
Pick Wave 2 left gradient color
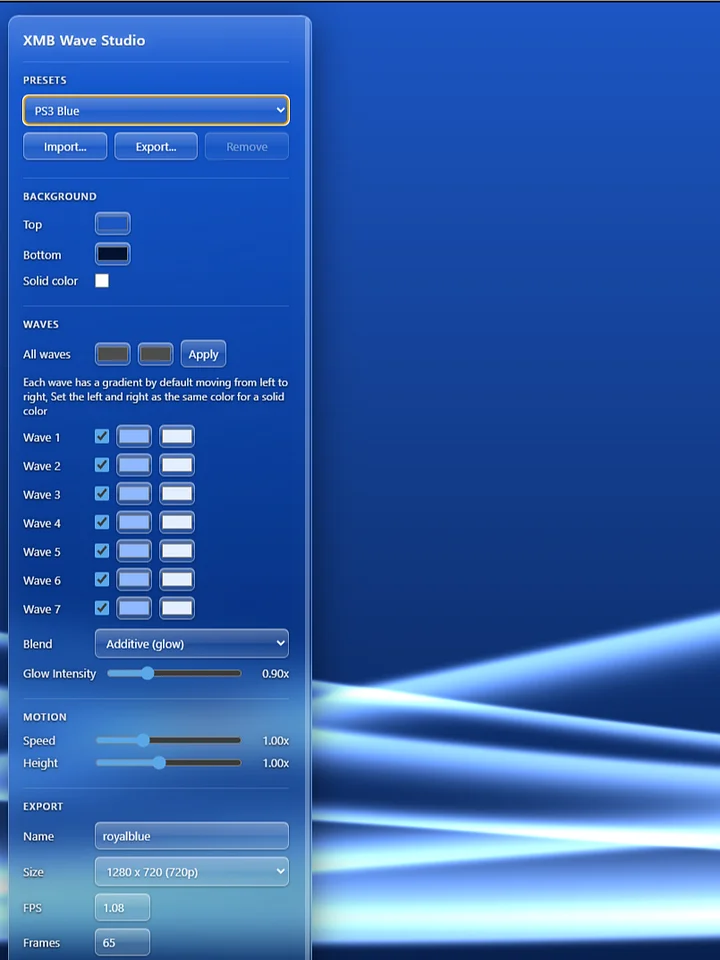134,465
